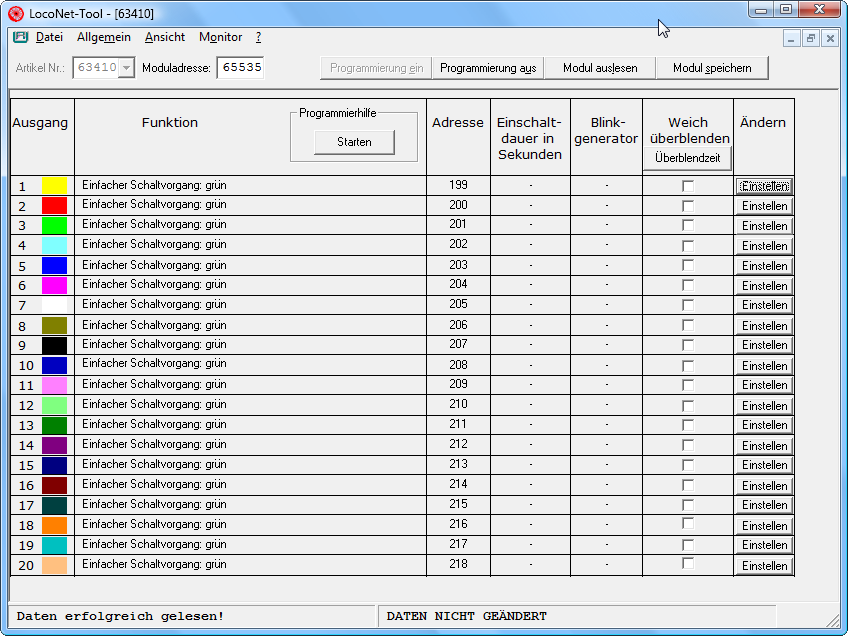Select the orange swatch of output 18
848x636 pixels.
(x=55, y=525)
